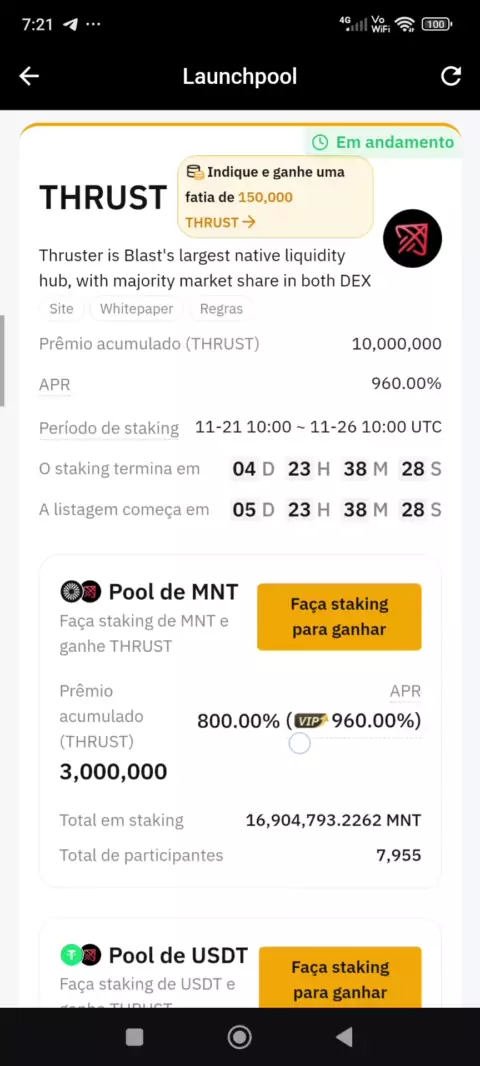Tap the Android recent apps square
Viewport: 480px width, 1066px height.
pyautogui.click(x=135, y=1037)
